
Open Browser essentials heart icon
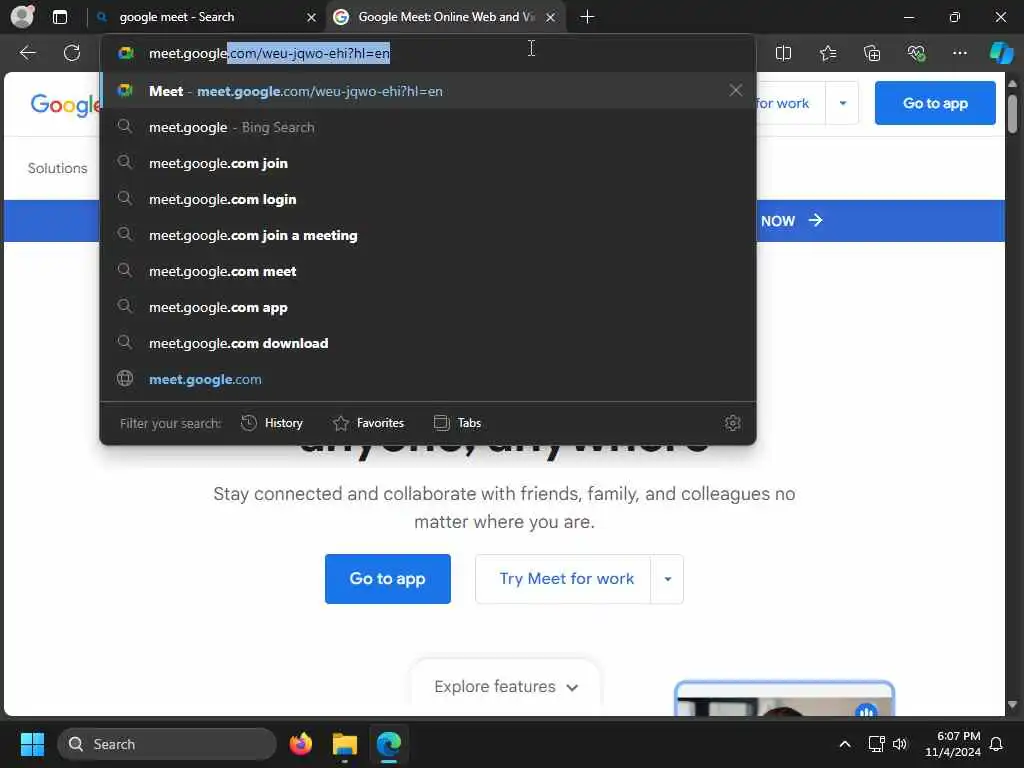916,53
